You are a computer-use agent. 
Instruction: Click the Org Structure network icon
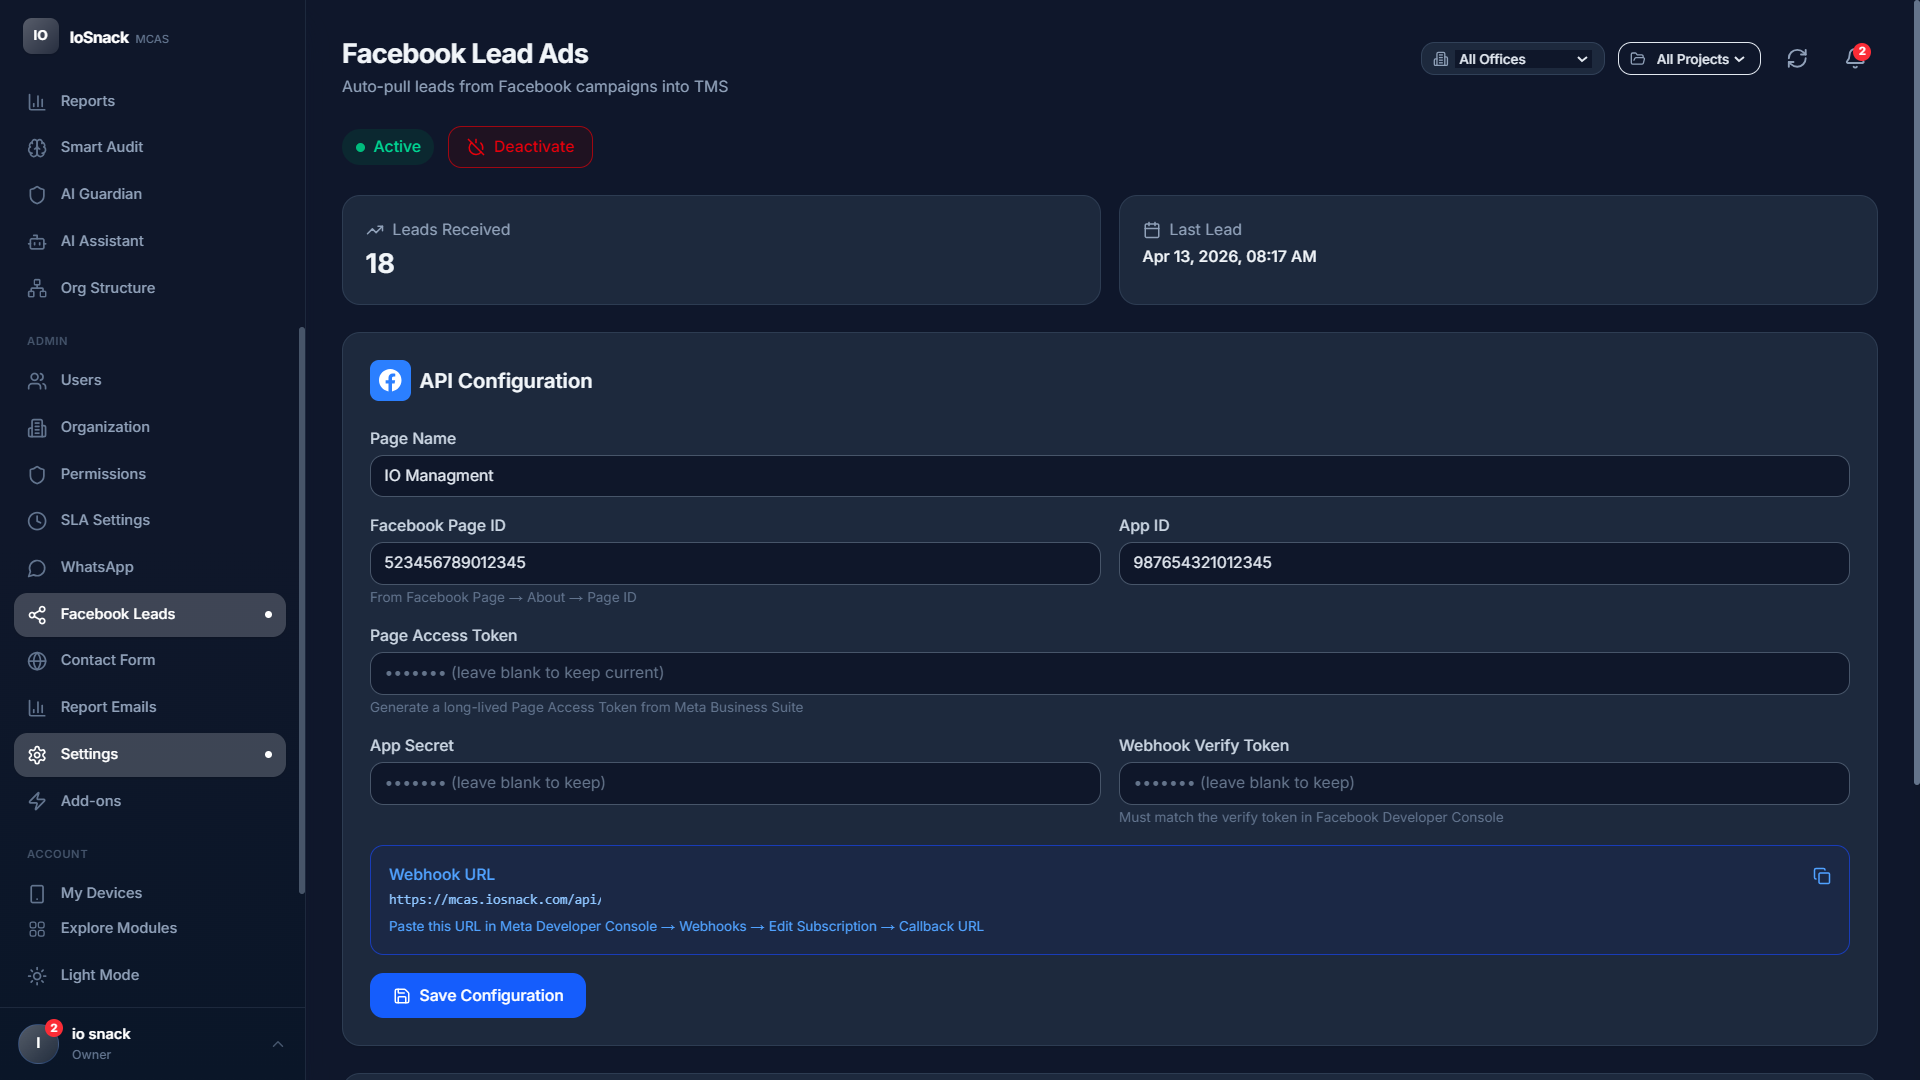click(37, 288)
